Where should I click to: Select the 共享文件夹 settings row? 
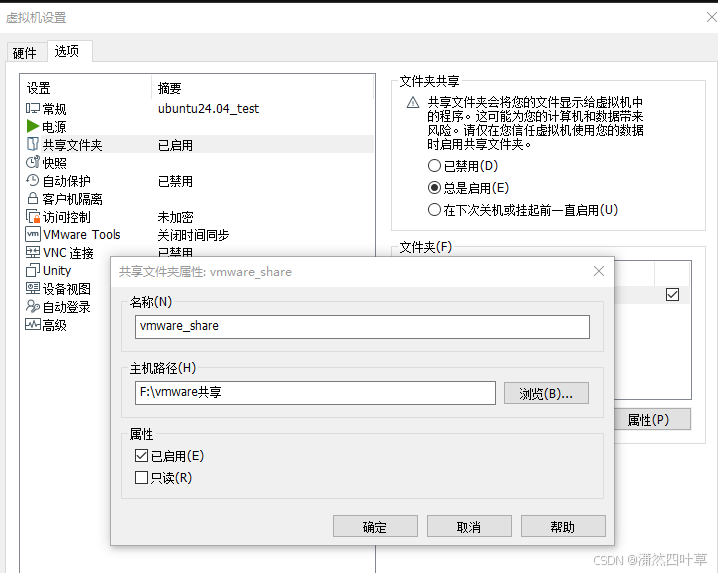(x=198, y=145)
